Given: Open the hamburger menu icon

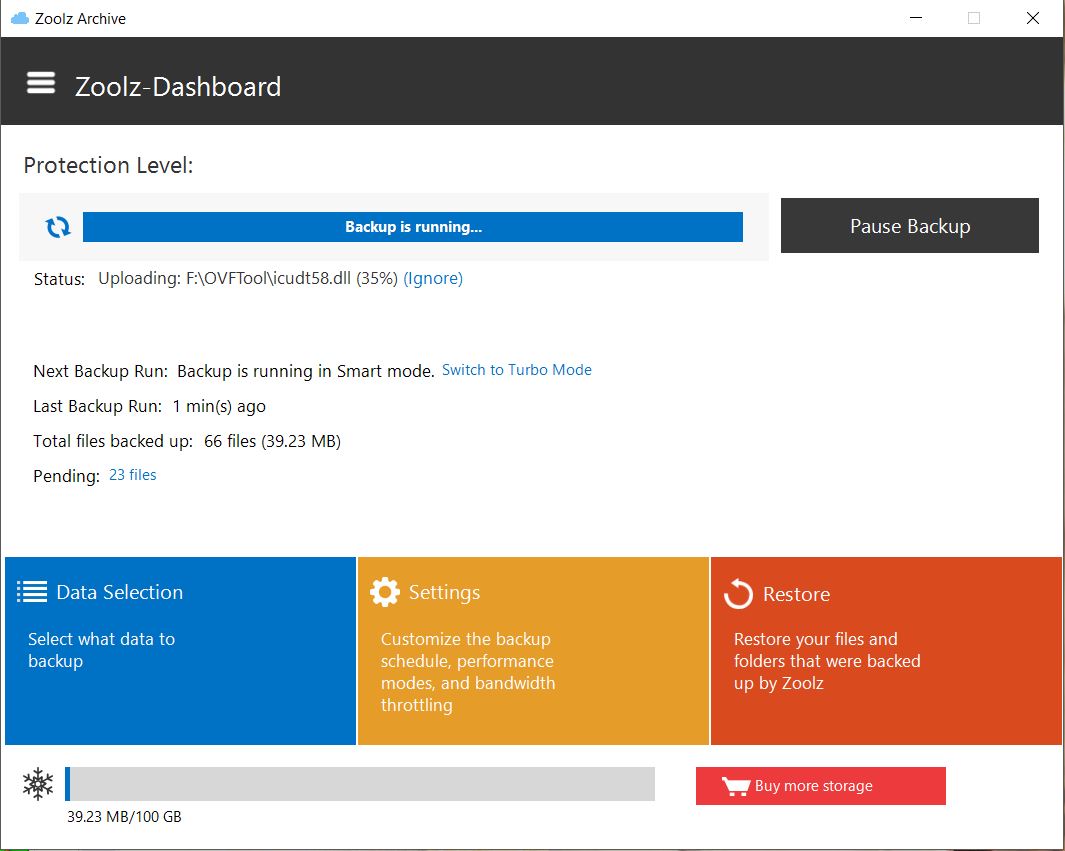Looking at the screenshot, I should point(41,83).
